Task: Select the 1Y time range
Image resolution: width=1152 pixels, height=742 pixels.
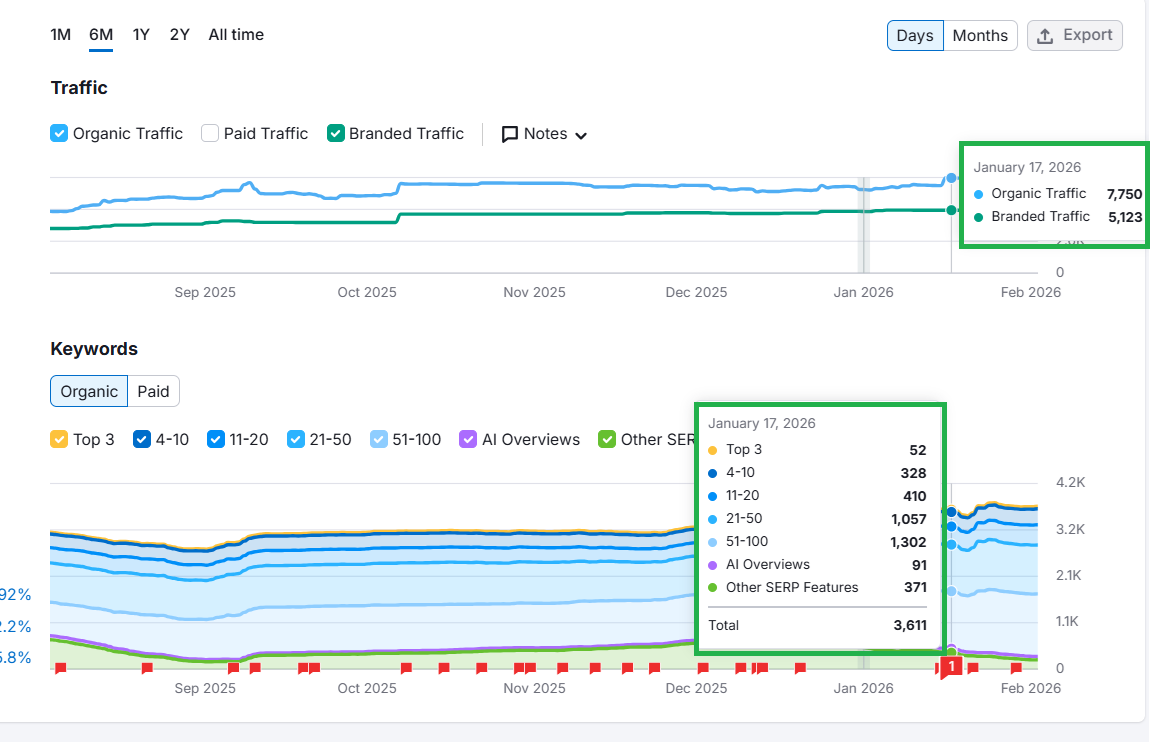Action: (141, 35)
